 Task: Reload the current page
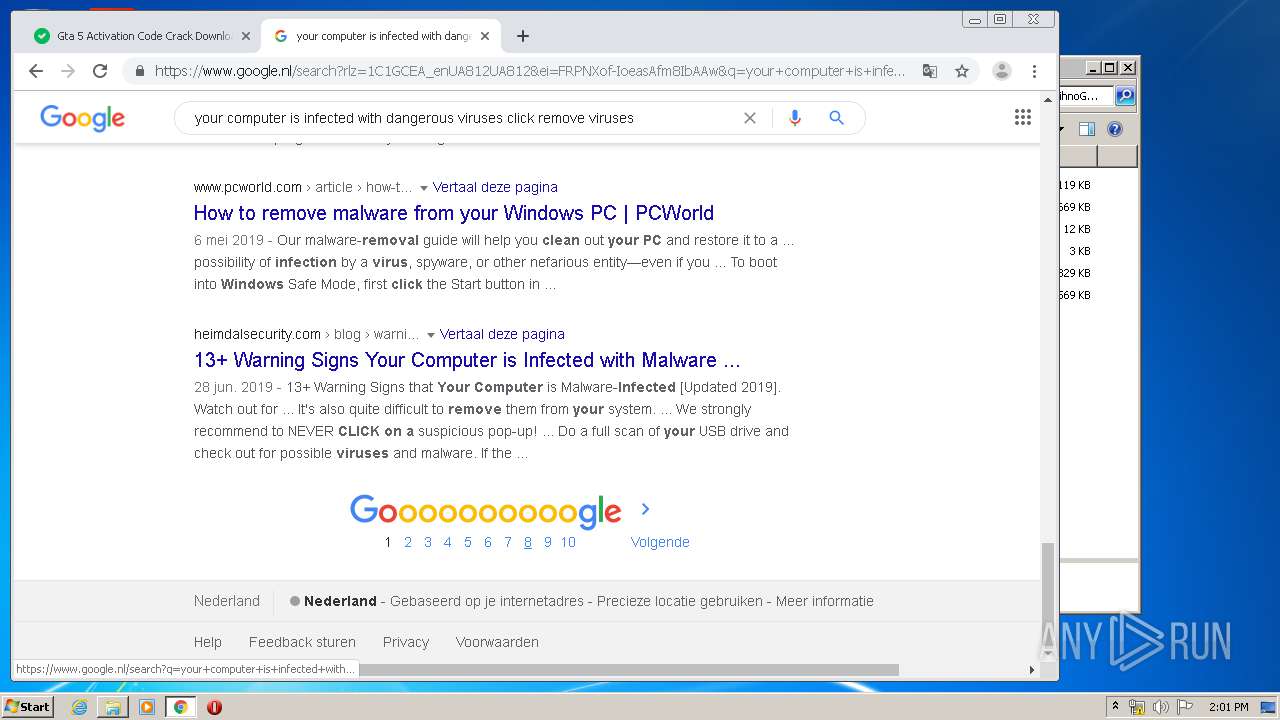tap(100, 71)
